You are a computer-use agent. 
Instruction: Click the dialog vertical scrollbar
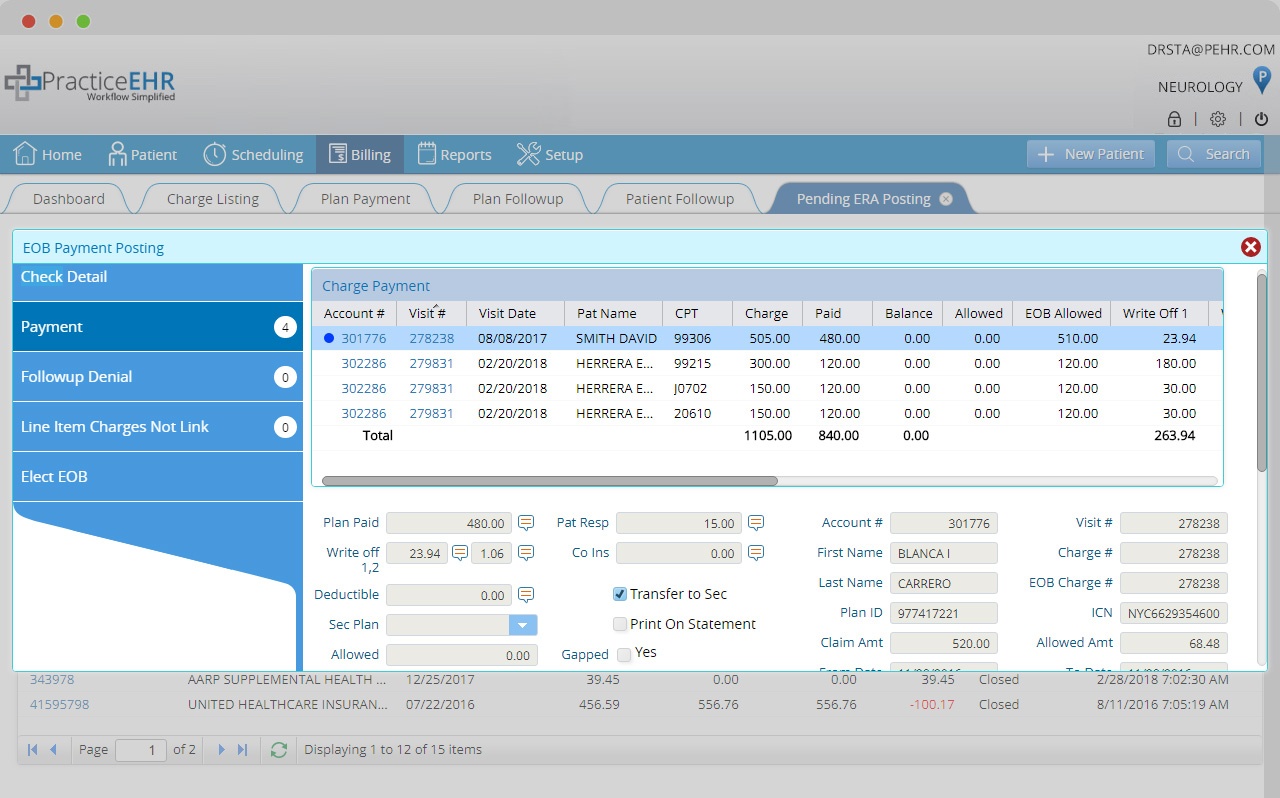click(1262, 372)
